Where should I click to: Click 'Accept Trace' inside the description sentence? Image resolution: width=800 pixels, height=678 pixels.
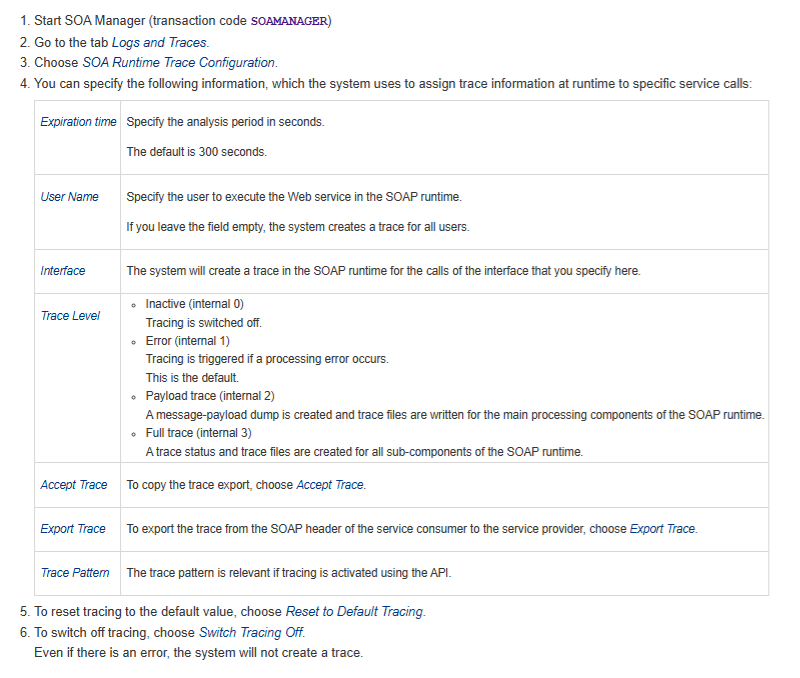click(x=330, y=485)
